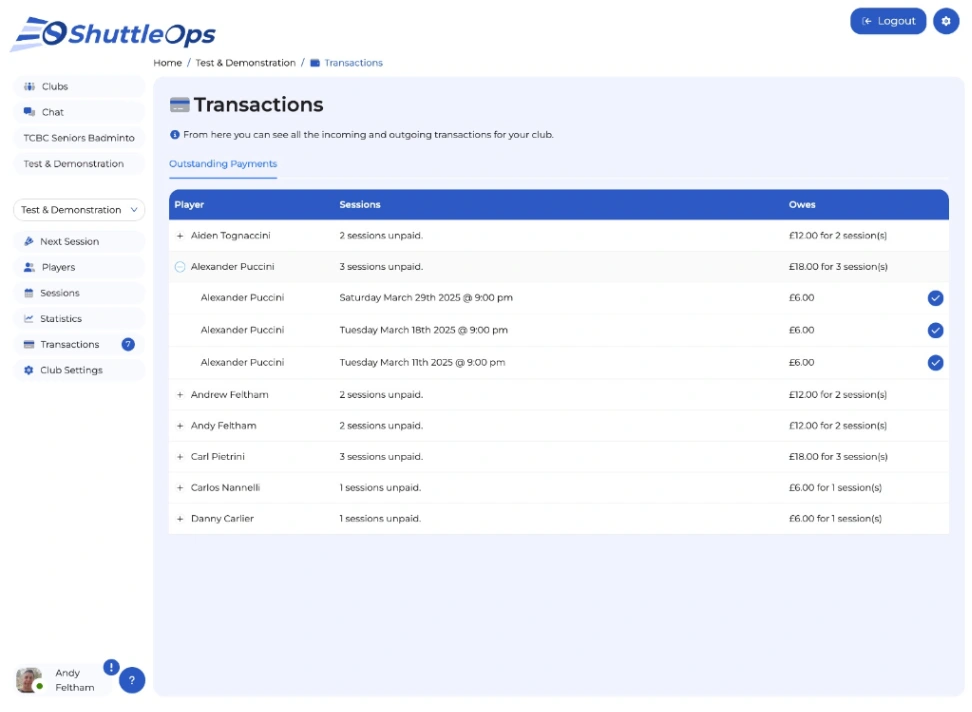Screen dimensions: 972x712
Task: Open Players in the sidebar menu
Action: click(79, 267)
